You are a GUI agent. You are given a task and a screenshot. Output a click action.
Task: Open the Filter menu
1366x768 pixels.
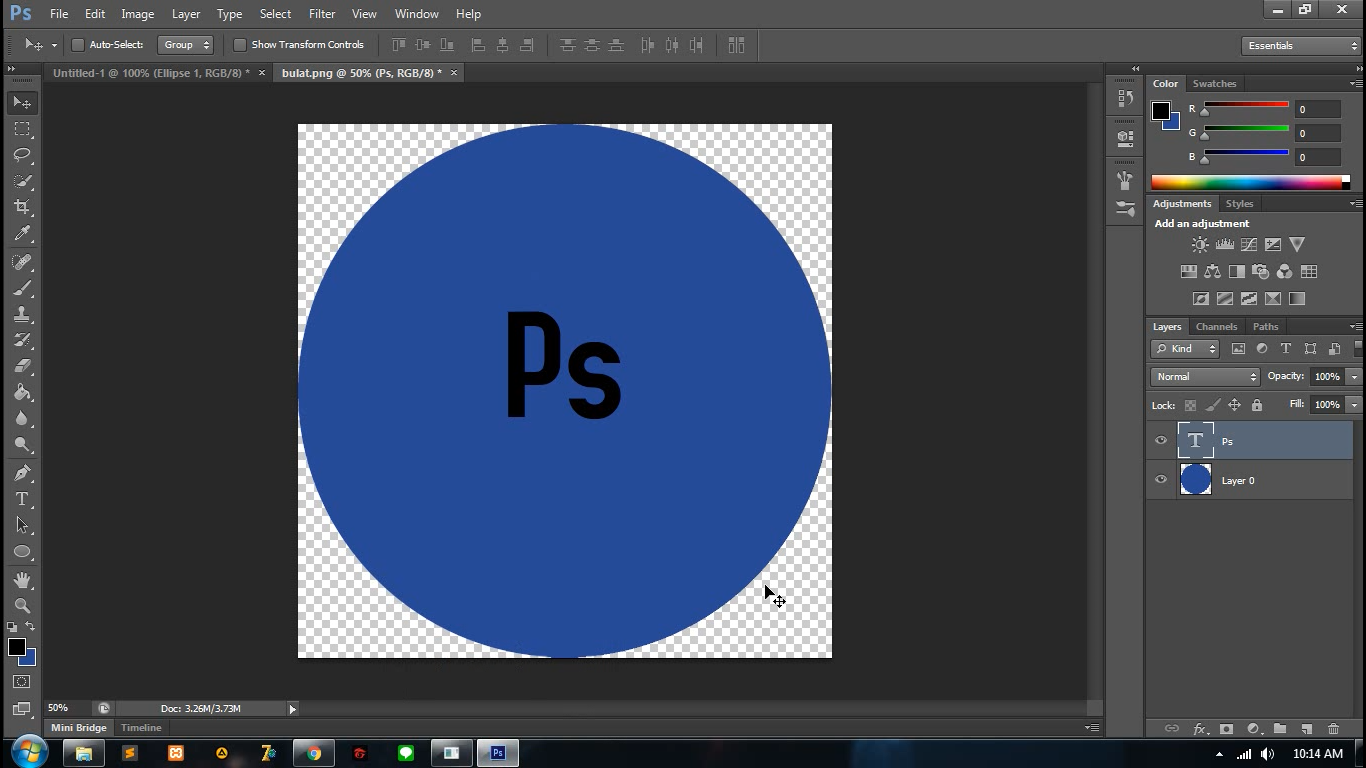[x=322, y=14]
